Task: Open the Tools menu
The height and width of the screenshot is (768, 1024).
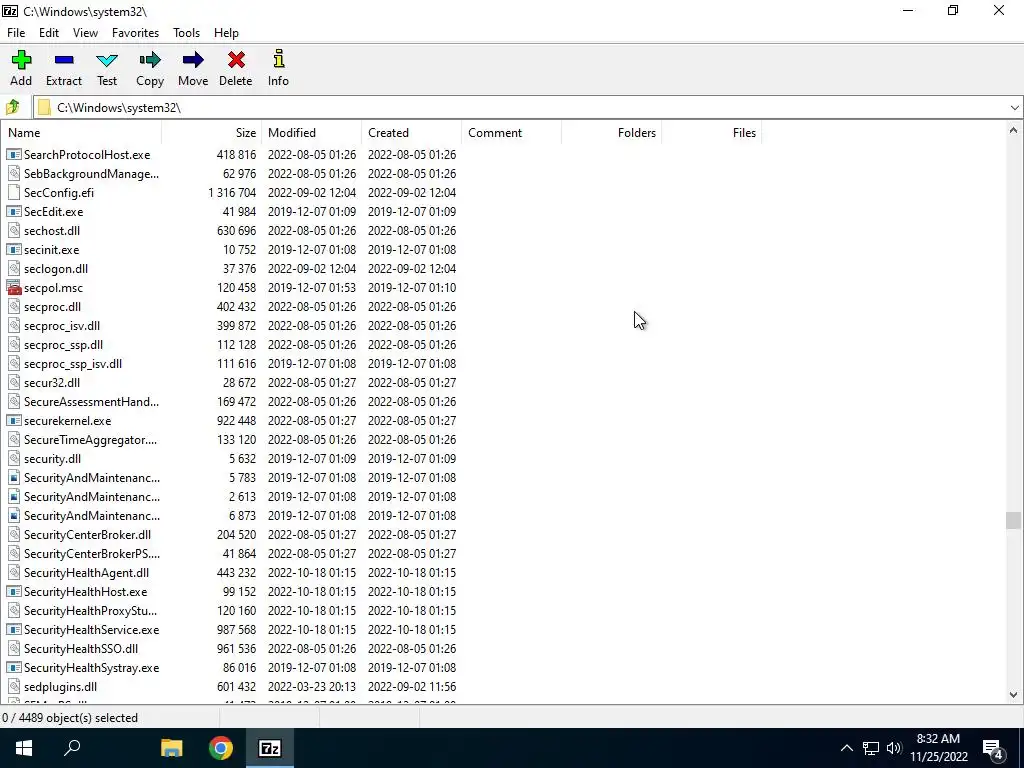Action: click(x=186, y=33)
